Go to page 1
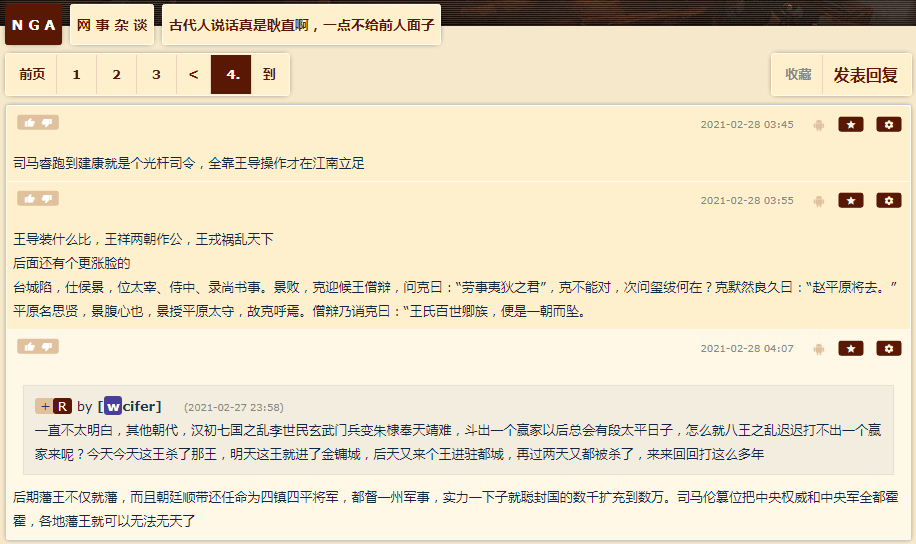Viewport: 916px width, 544px height. (77, 74)
